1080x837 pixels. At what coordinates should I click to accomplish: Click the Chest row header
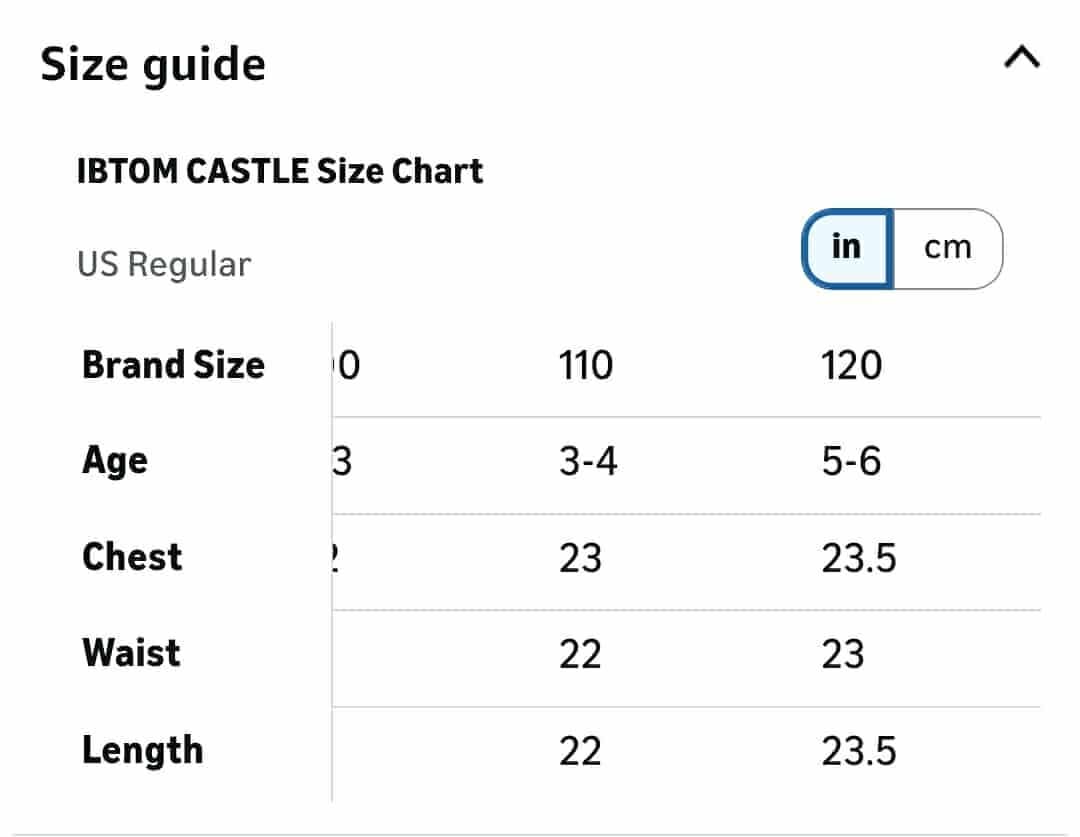click(132, 557)
